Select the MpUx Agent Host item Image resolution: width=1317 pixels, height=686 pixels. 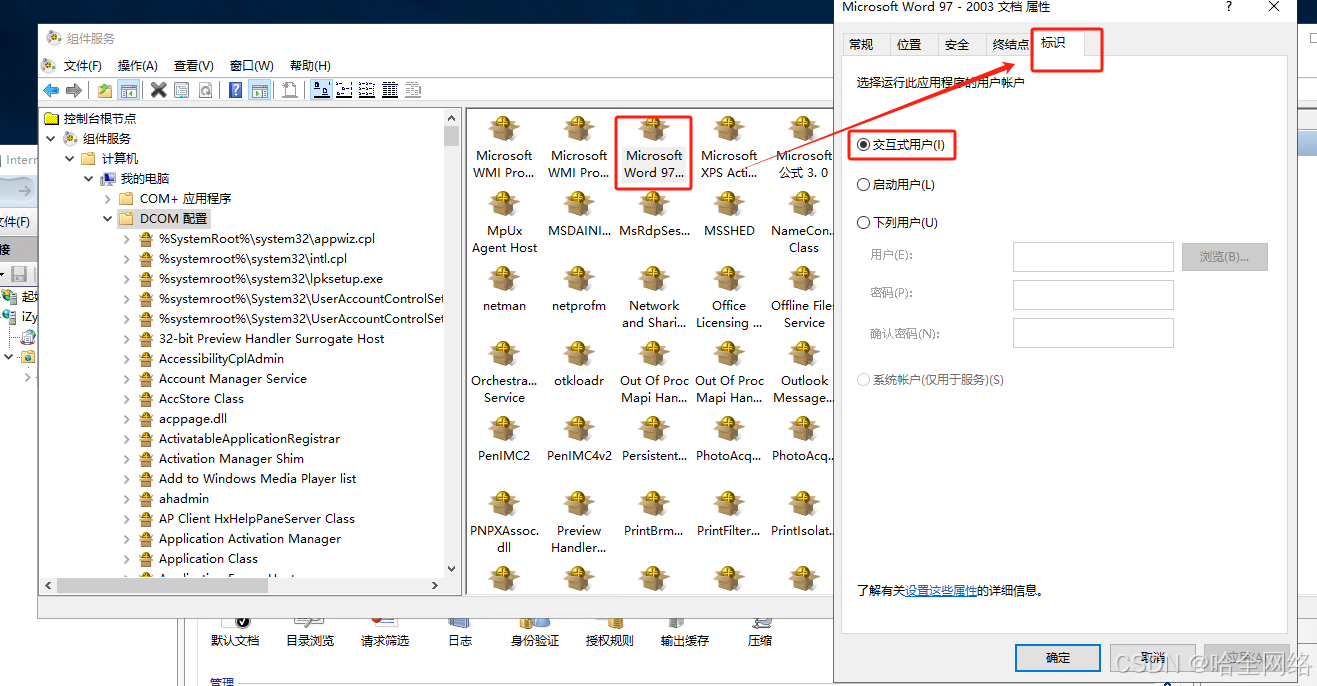pyautogui.click(x=504, y=223)
